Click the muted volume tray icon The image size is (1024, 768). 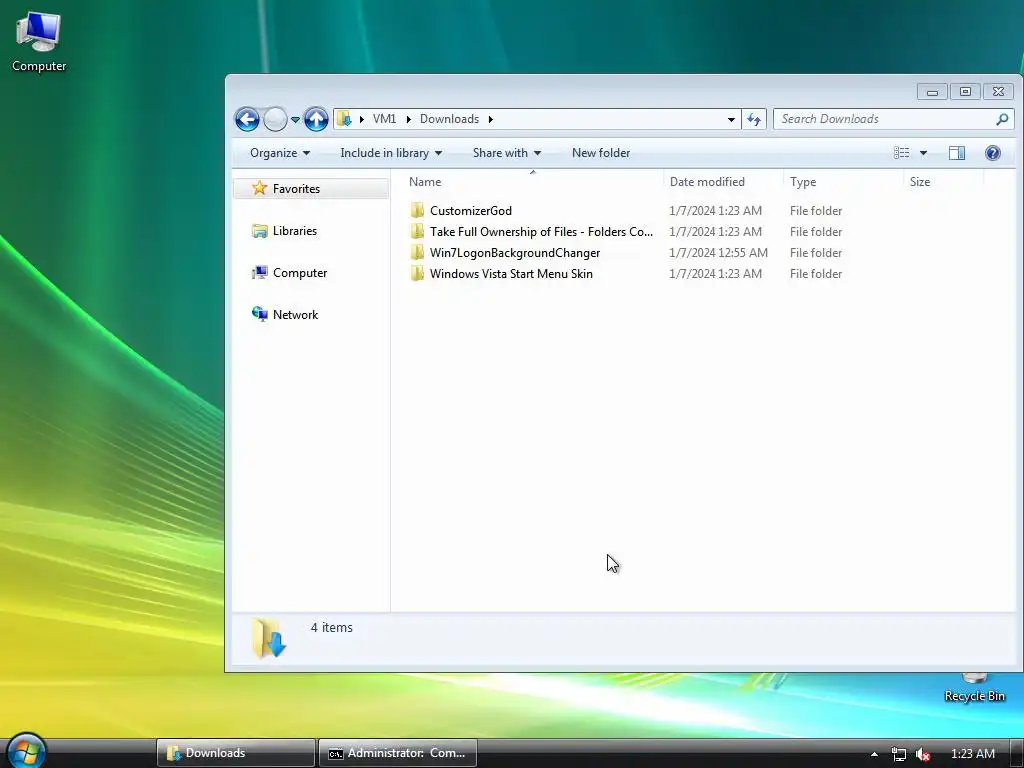tap(923, 754)
